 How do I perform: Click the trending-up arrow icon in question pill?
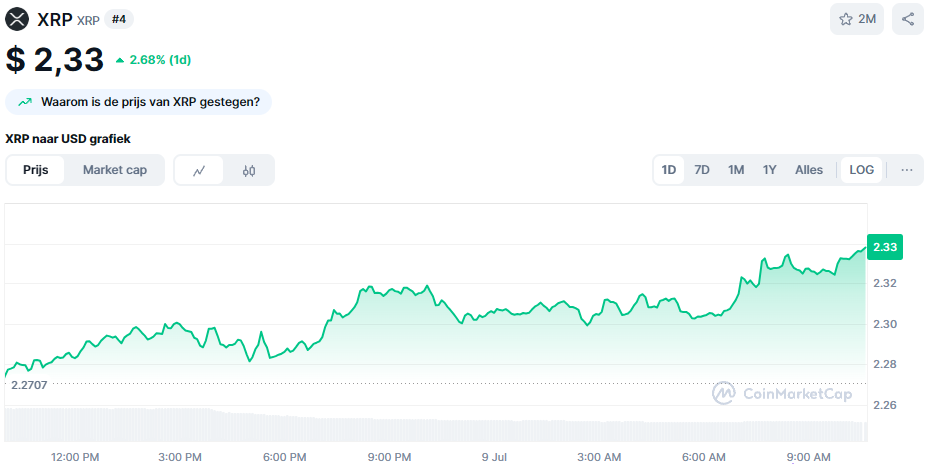[x=25, y=102]
